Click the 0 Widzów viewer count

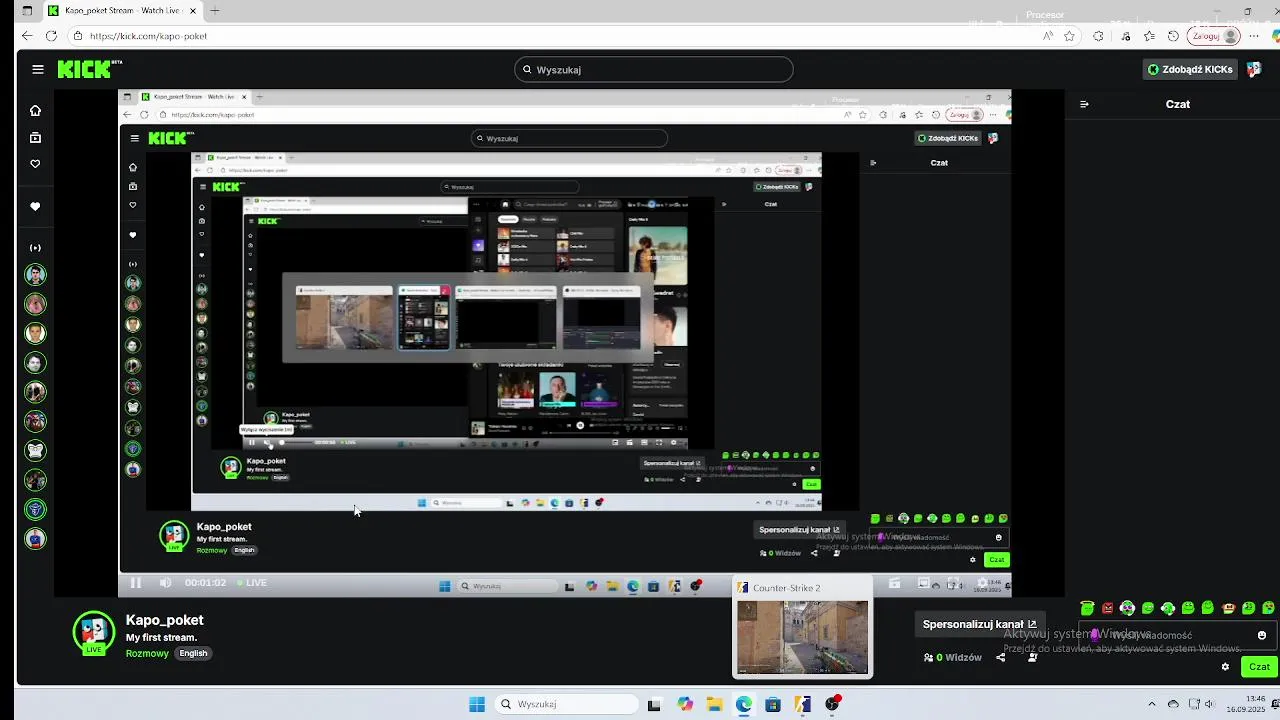pyautogui.click(x=952, y=657)
